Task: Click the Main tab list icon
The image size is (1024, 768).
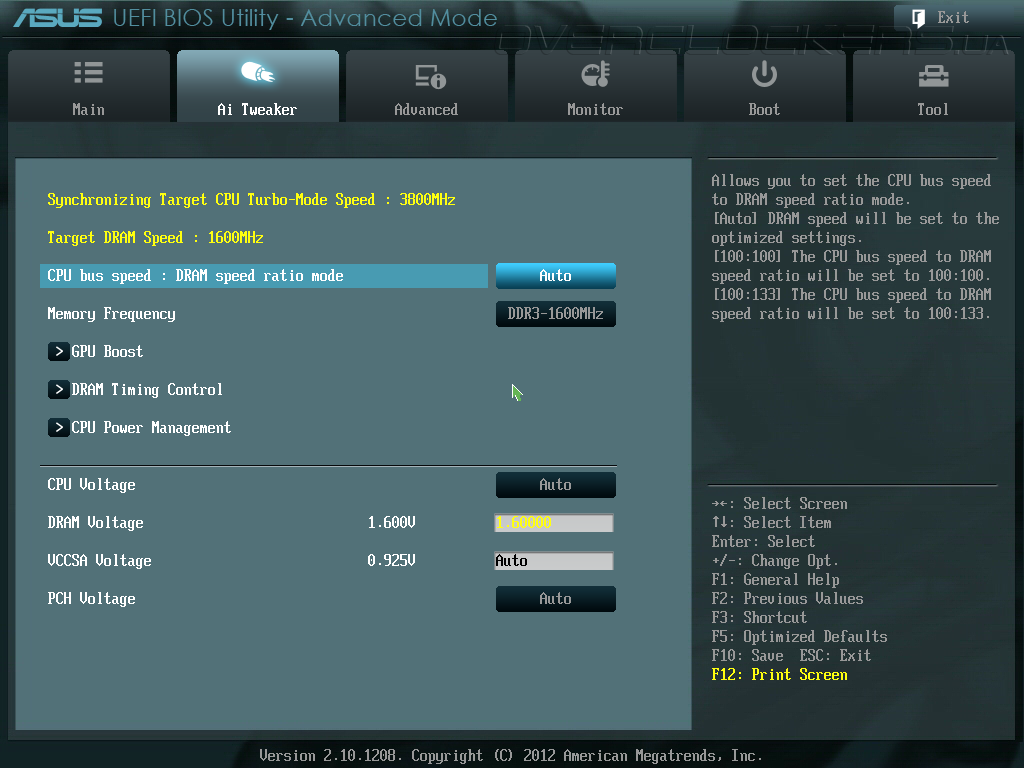Action: click(88, 72)
